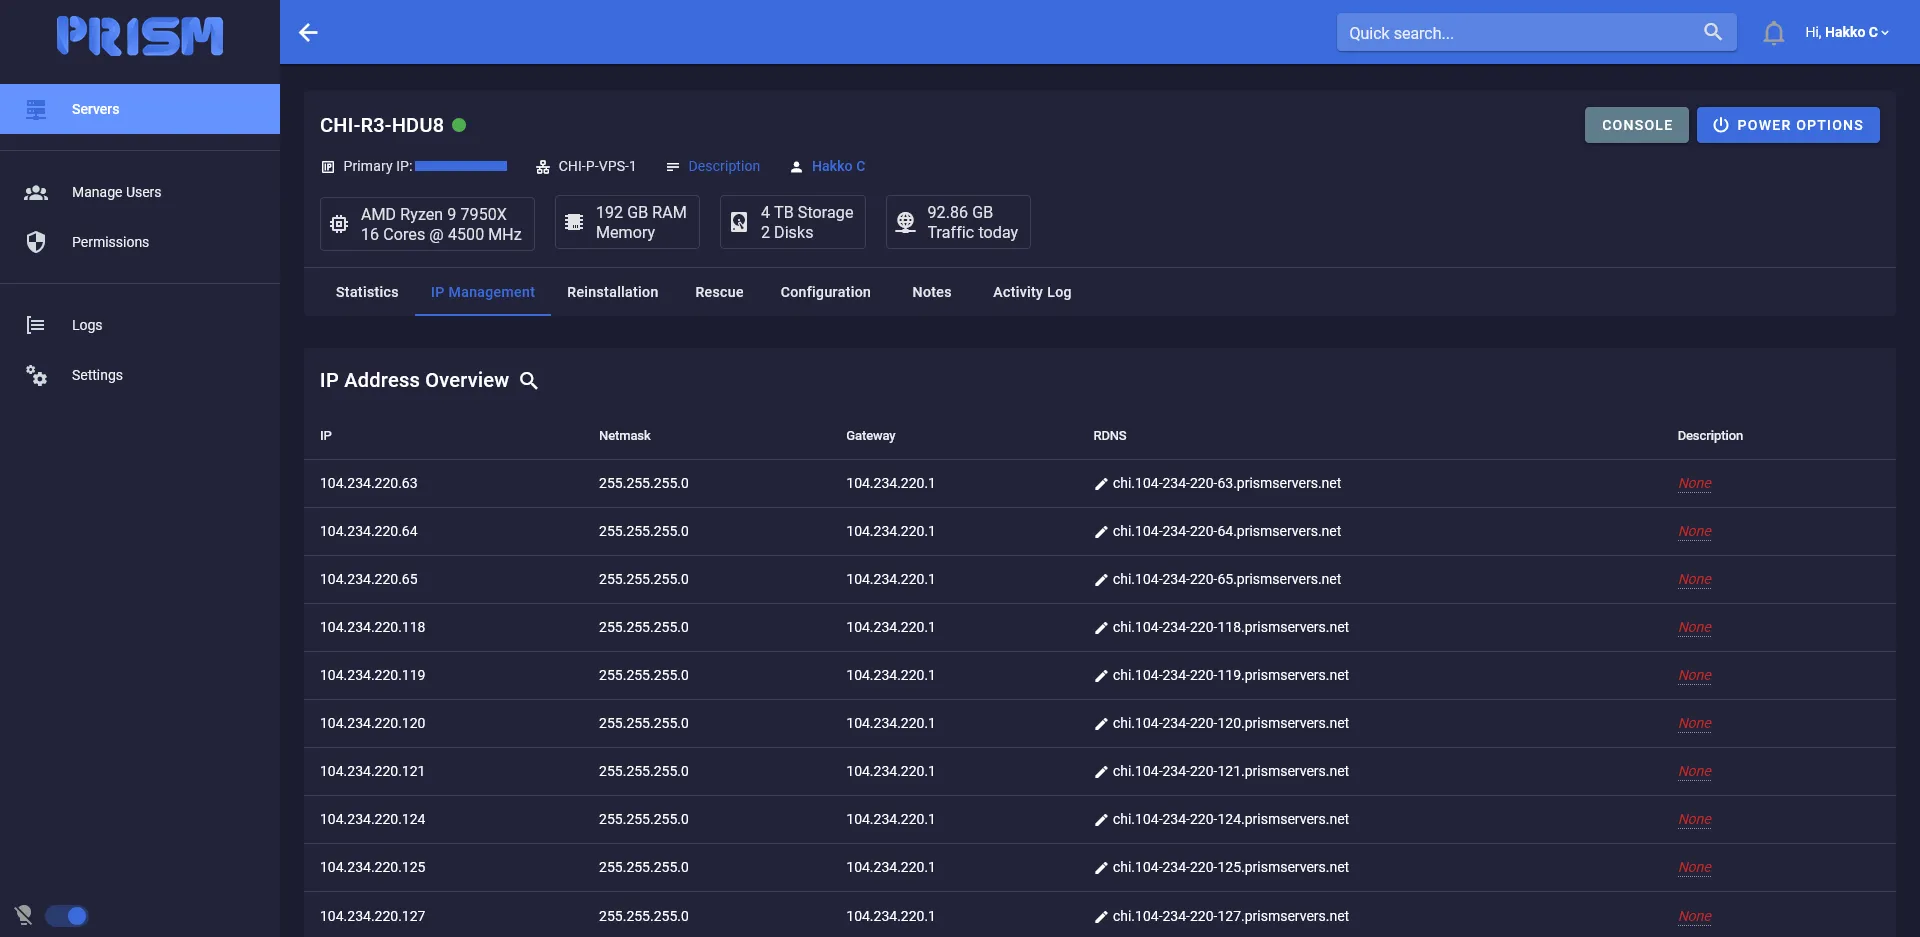1920x937 pixels.
Task: Launch the Console button
Action: (x=1636, y=125)
